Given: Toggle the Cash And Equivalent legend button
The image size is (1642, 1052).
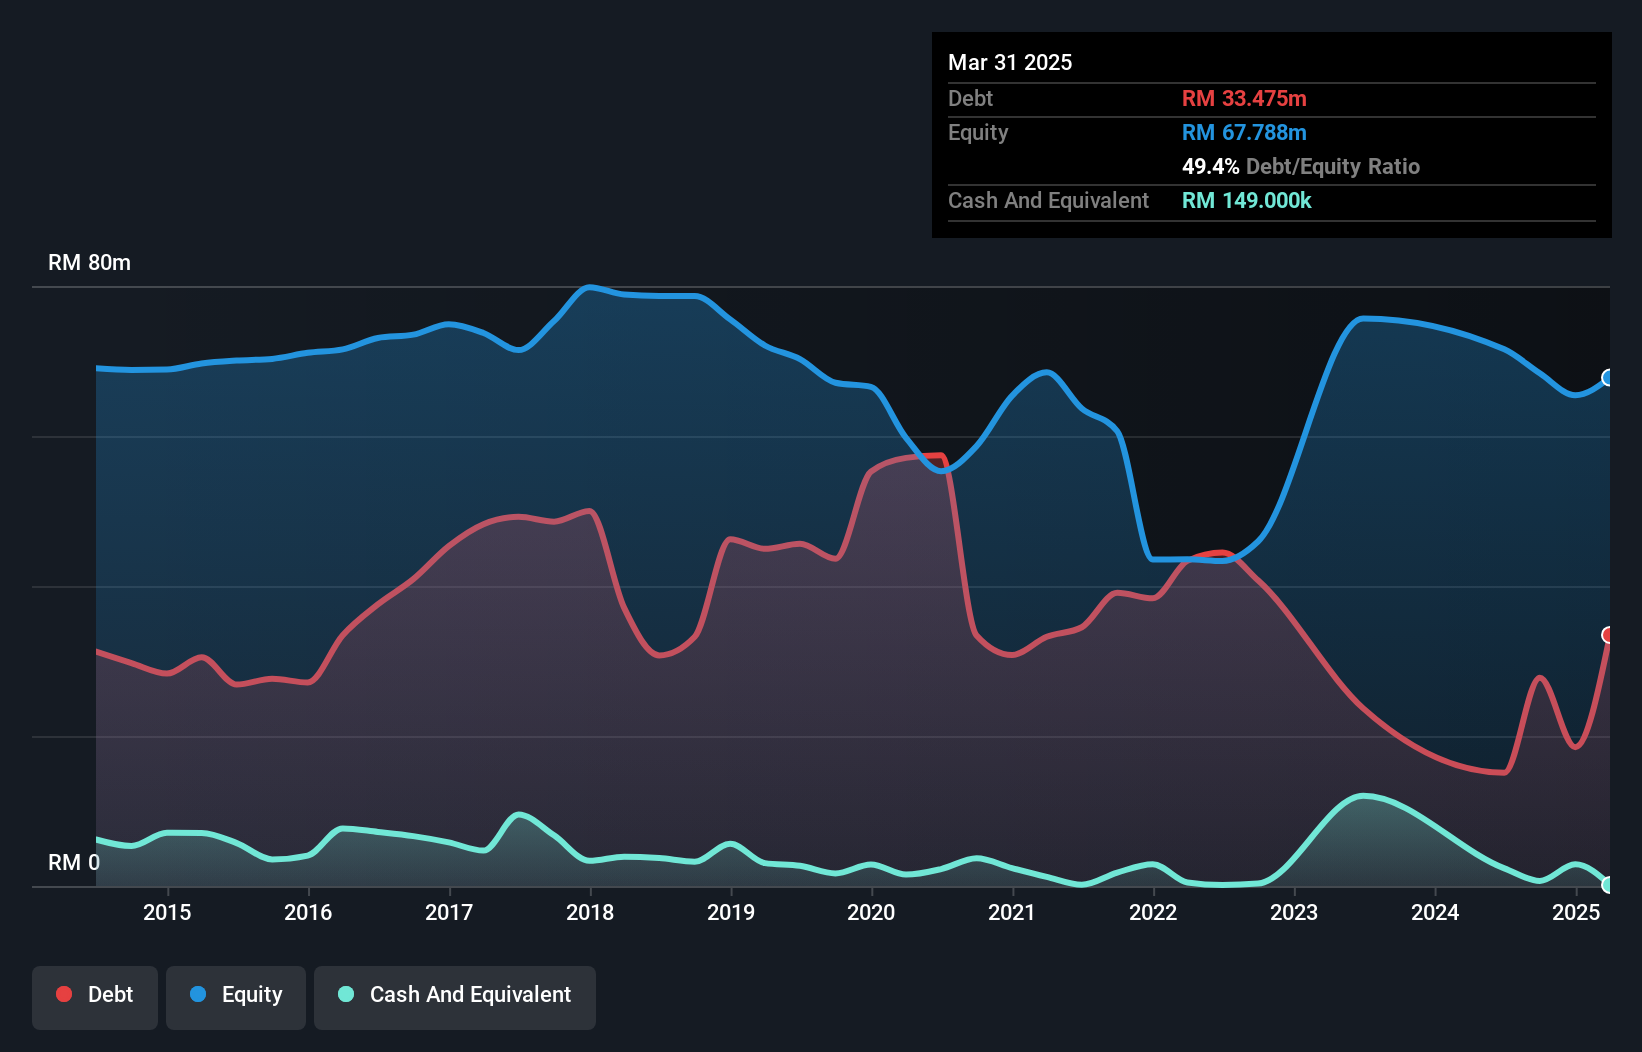Looking at the screenshot, I should (x=455, y=997).
